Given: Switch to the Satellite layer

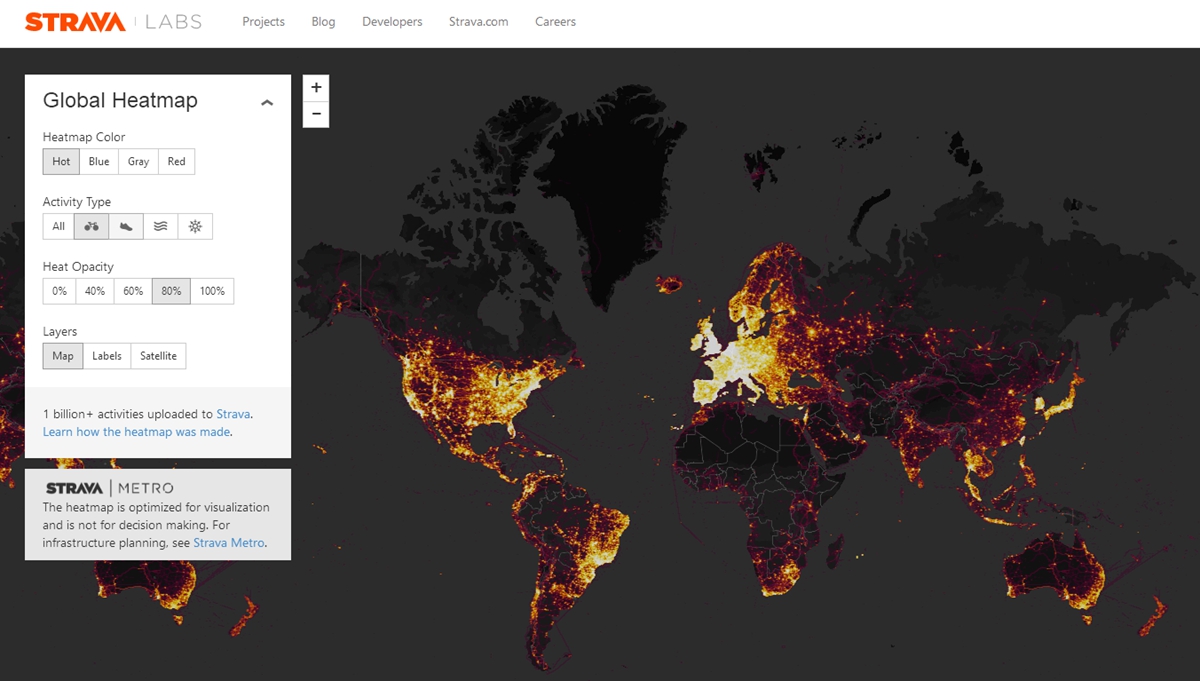Looking at the screenshot, I should pyautogui.click(x=158, y=356).
